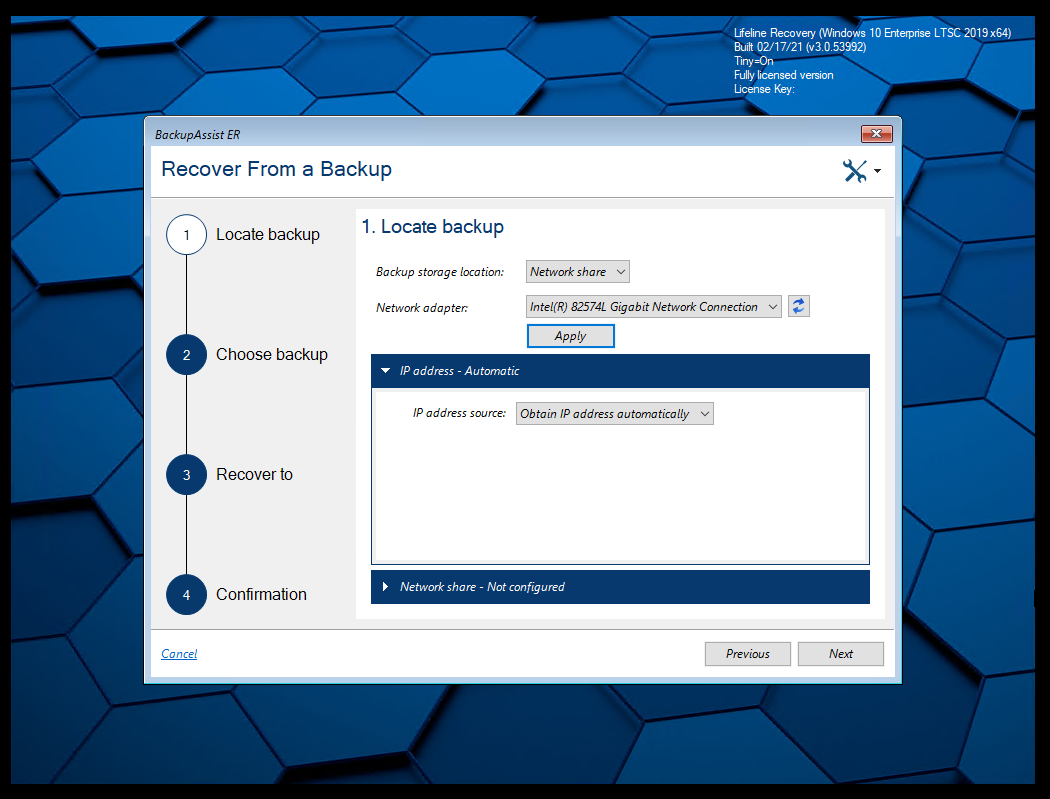
Task: Click the 'Tiny=On' desktop text
Action: (753, 61)
